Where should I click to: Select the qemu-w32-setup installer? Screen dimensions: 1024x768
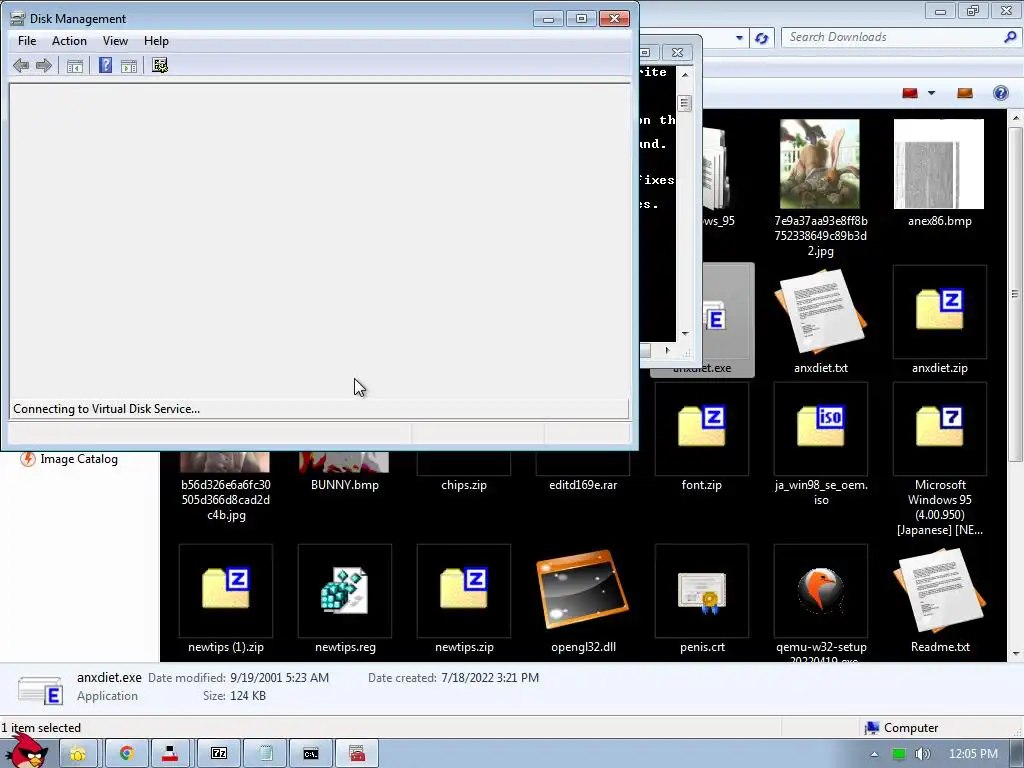pos(820,603)
